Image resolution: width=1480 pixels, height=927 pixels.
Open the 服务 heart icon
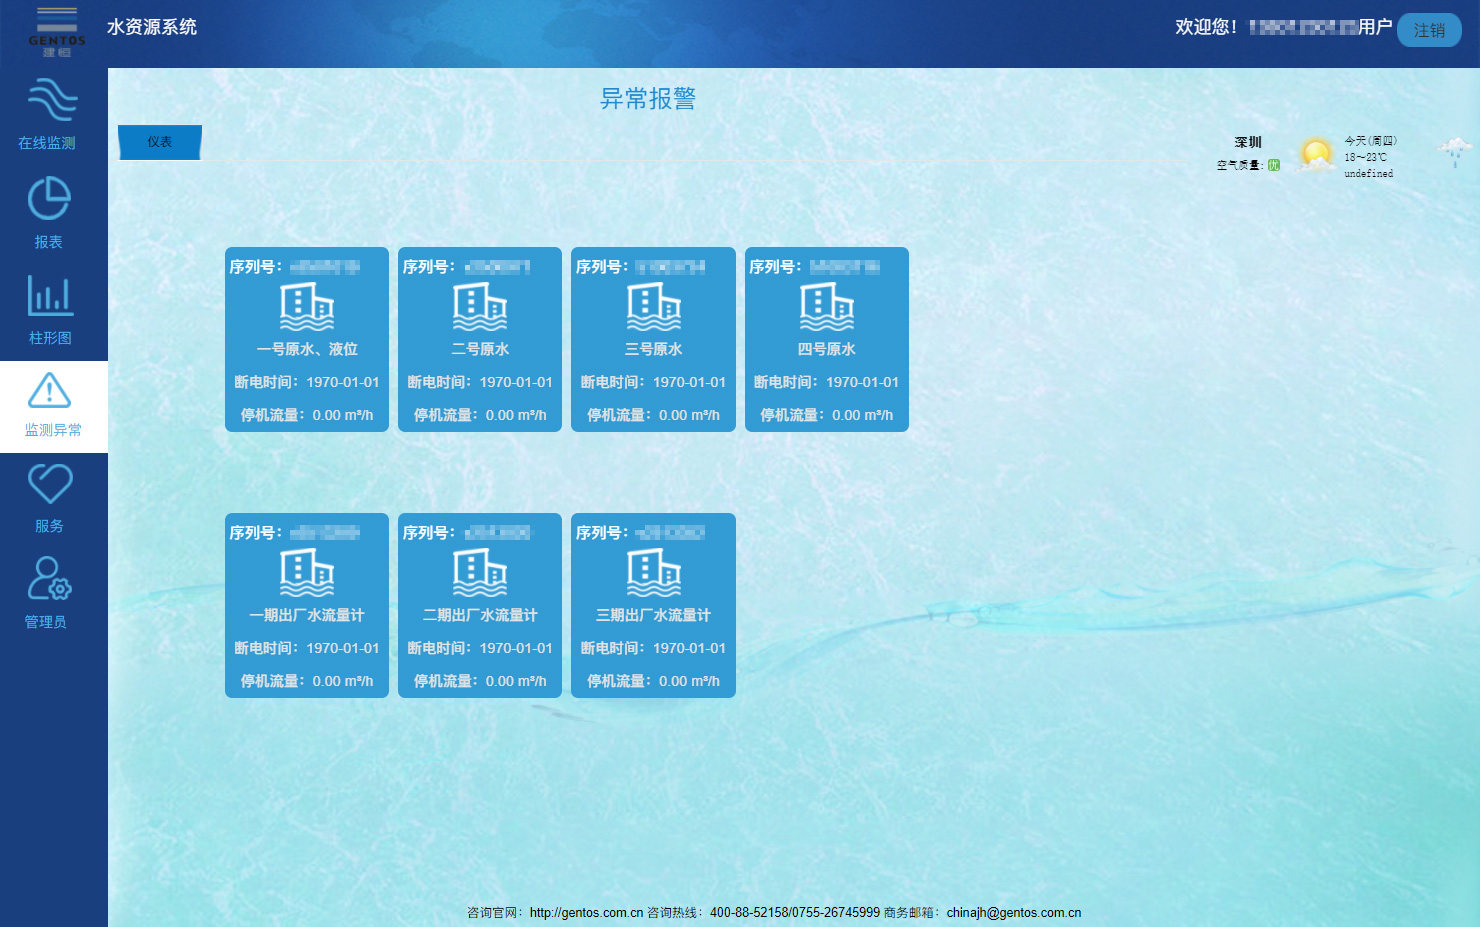(x=49, y=484)
